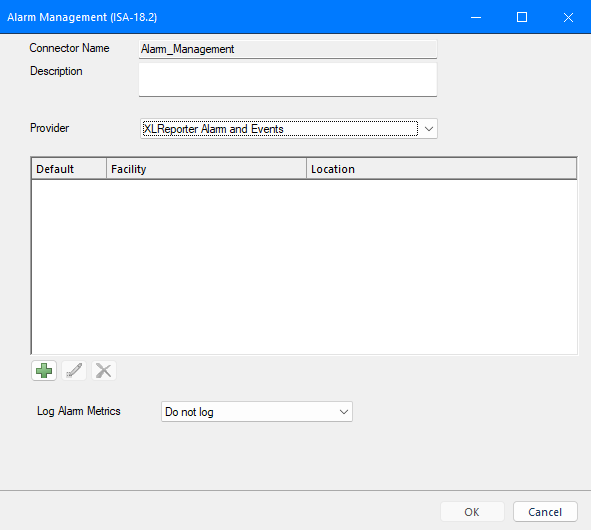Click the empty facility list area
The width and height of the screenshot is (591, 530).
point(304,267)
